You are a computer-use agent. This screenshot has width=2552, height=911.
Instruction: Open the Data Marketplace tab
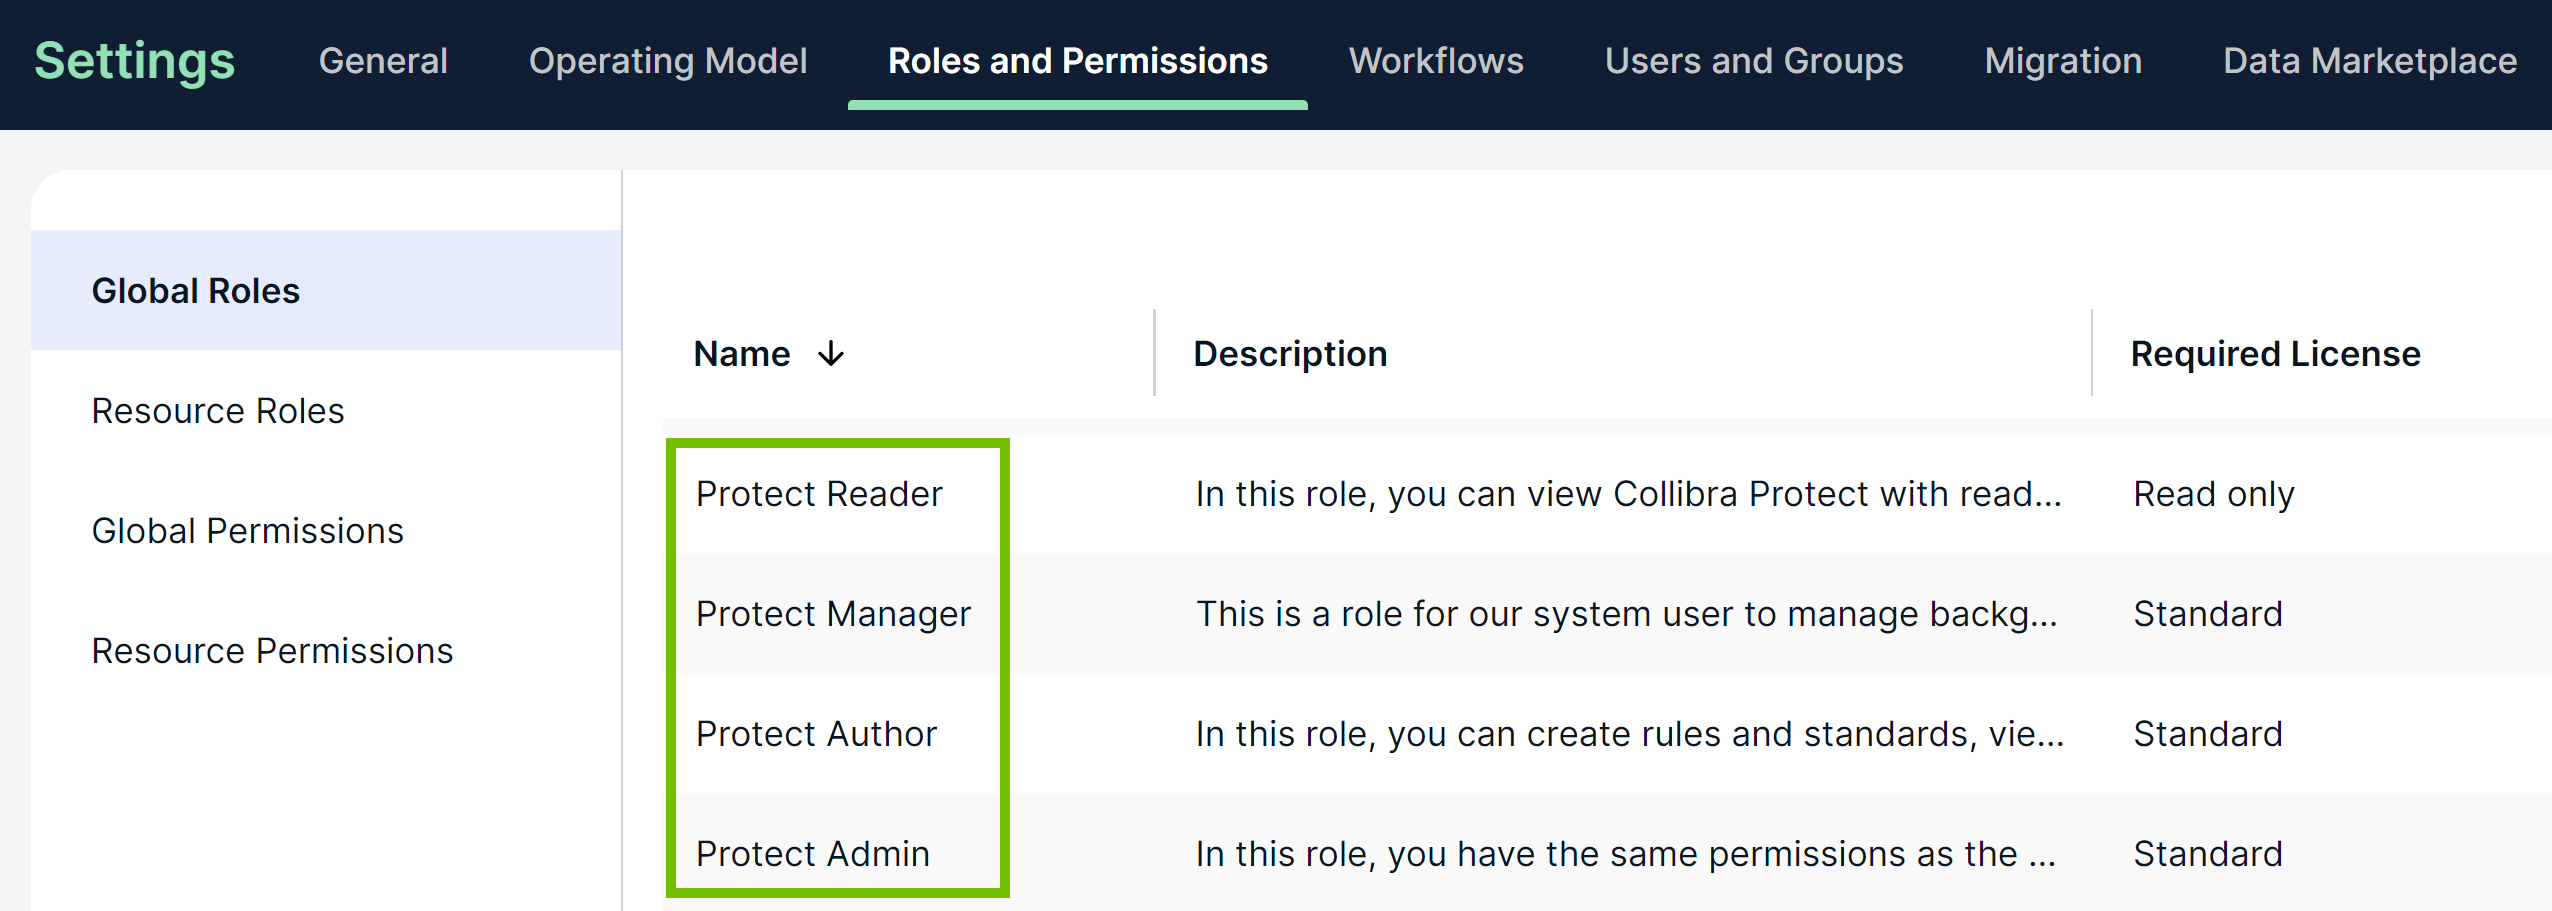click(x=2369, y=61)
